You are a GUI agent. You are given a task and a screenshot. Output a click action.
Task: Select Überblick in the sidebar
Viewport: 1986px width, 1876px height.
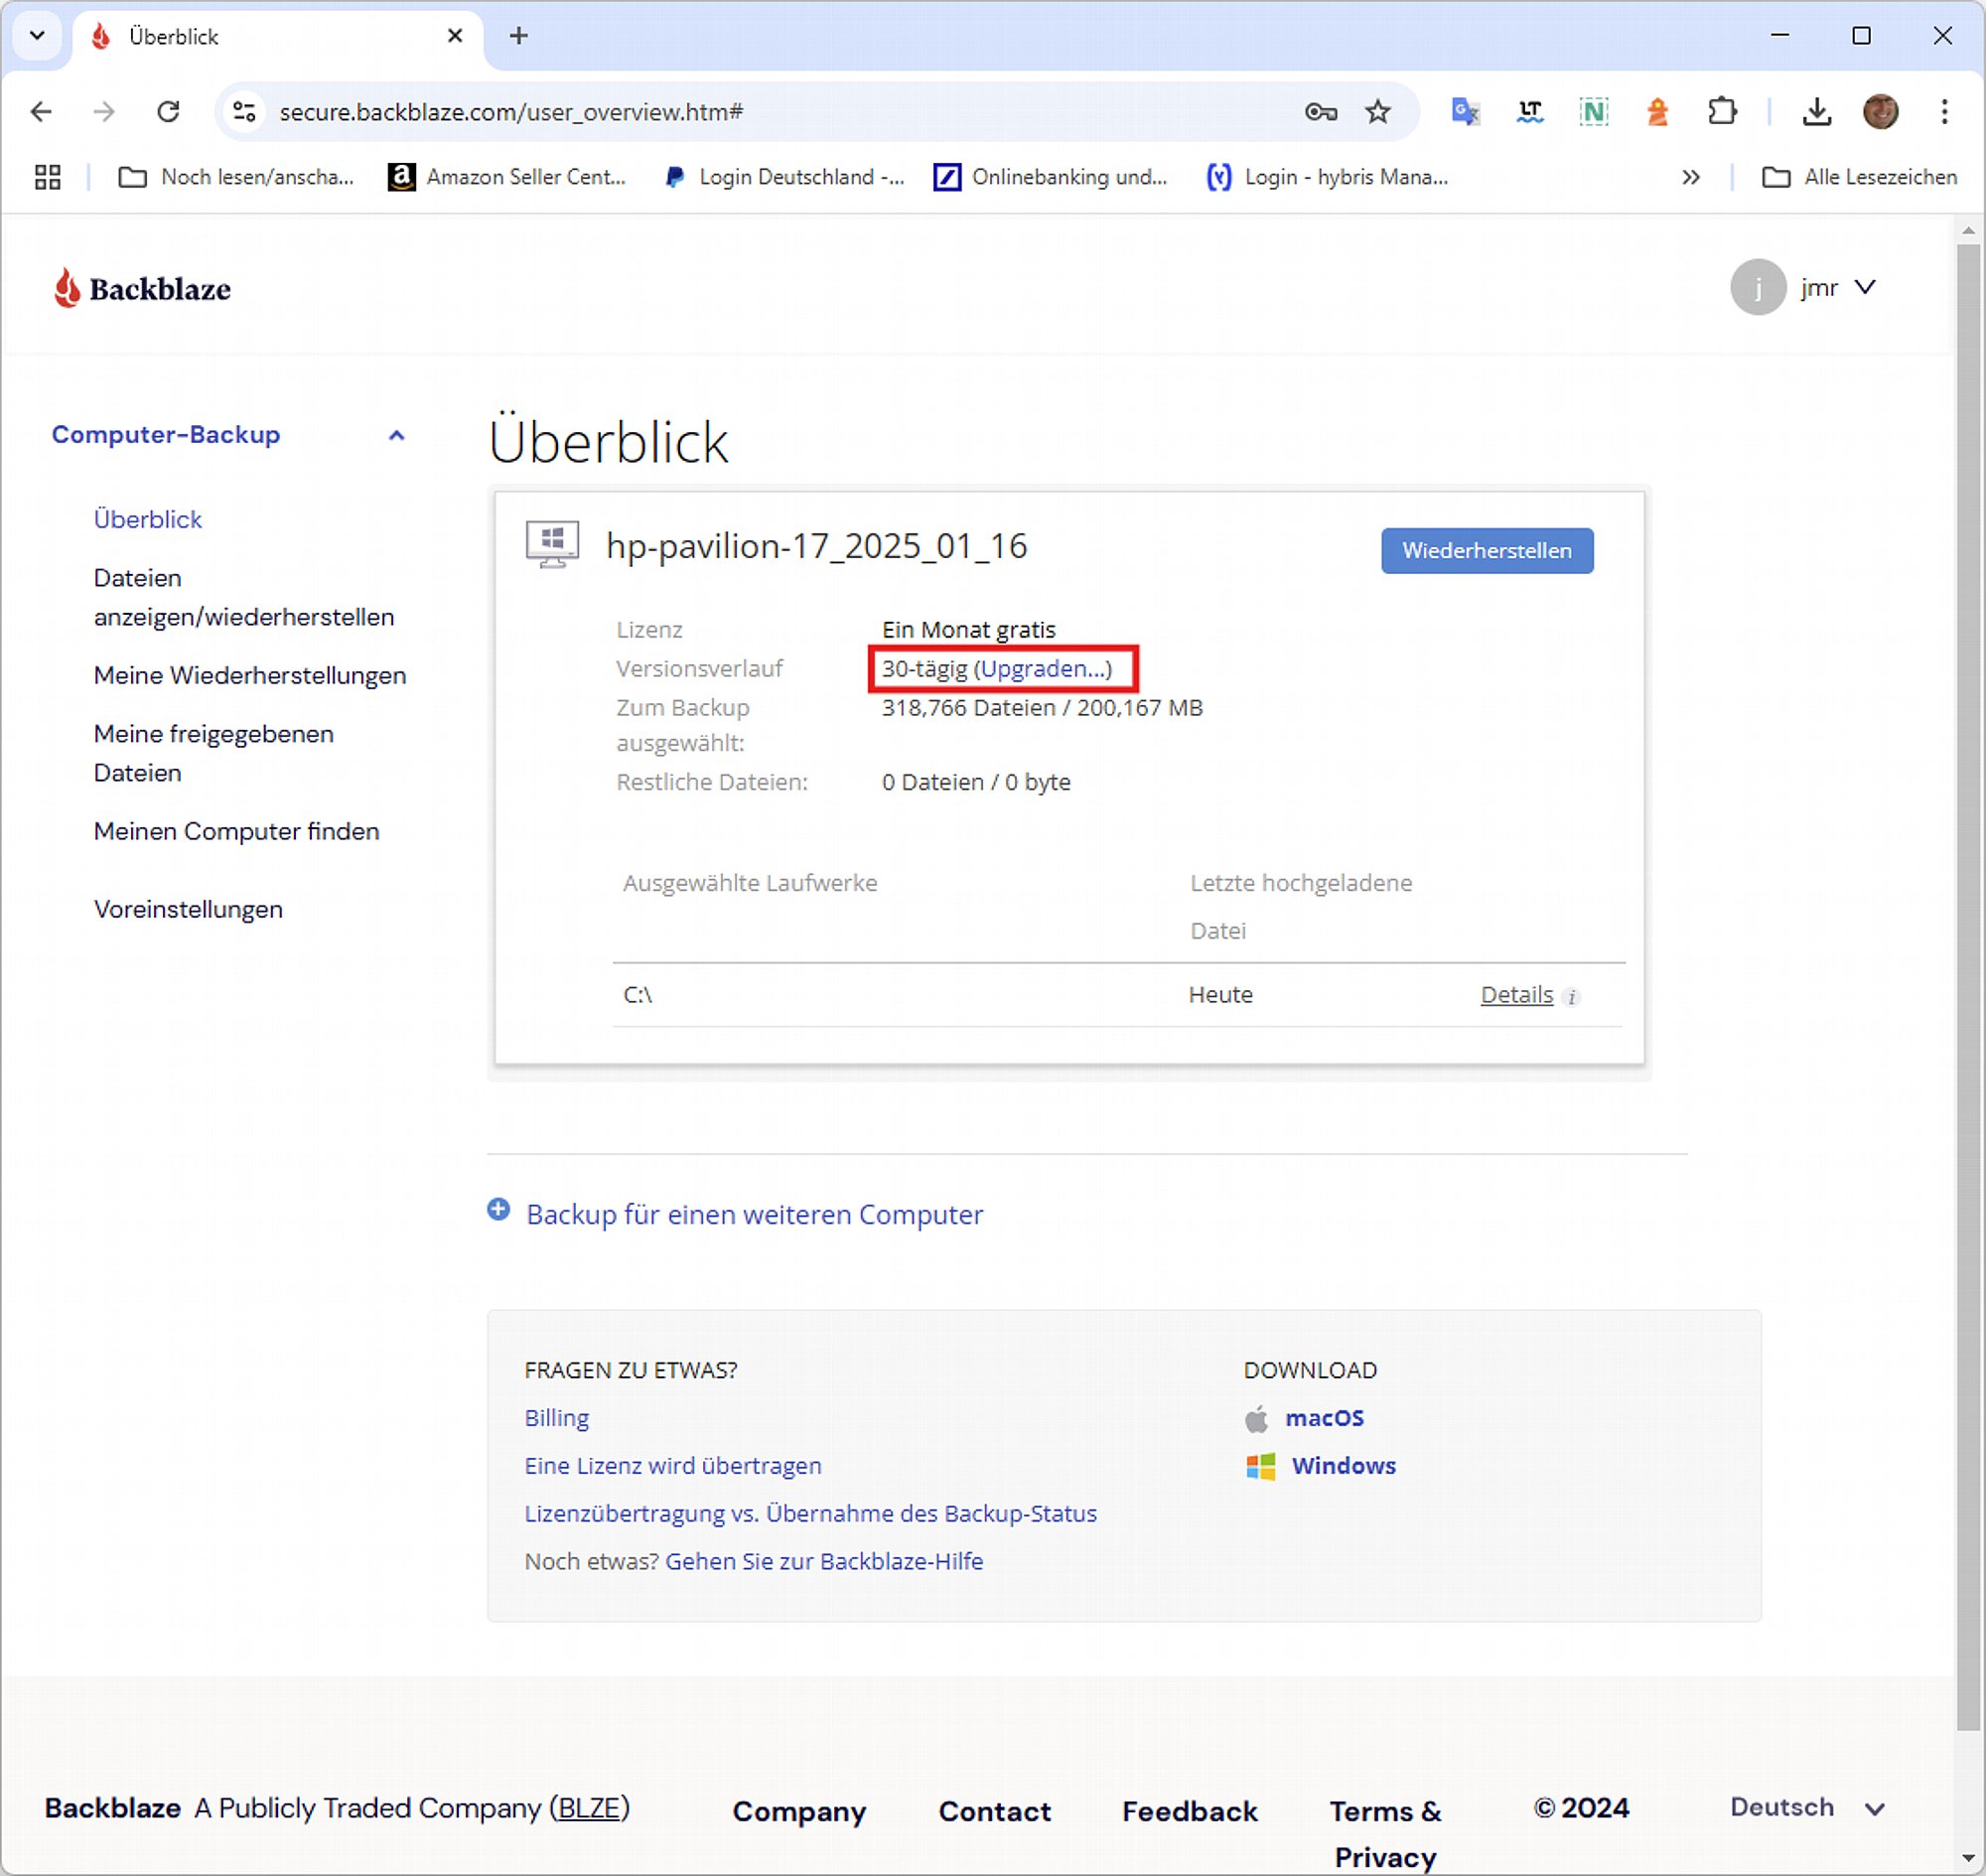click(148, 519)
